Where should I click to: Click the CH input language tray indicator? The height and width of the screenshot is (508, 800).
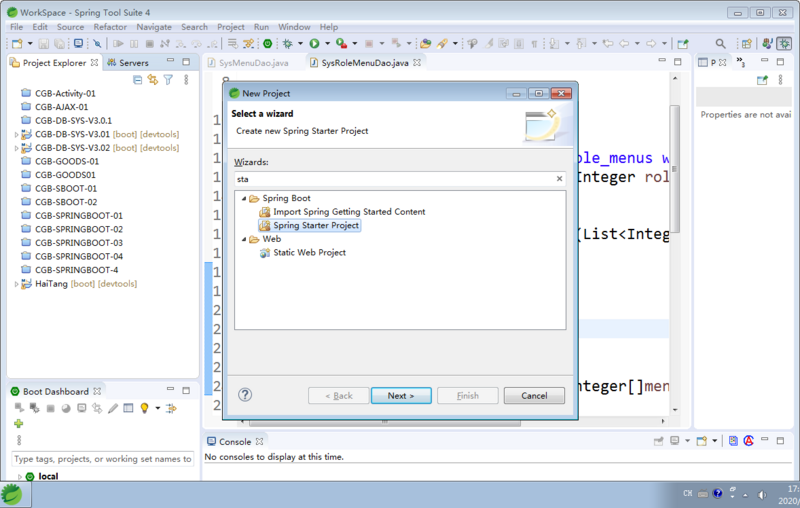(688, 493)
